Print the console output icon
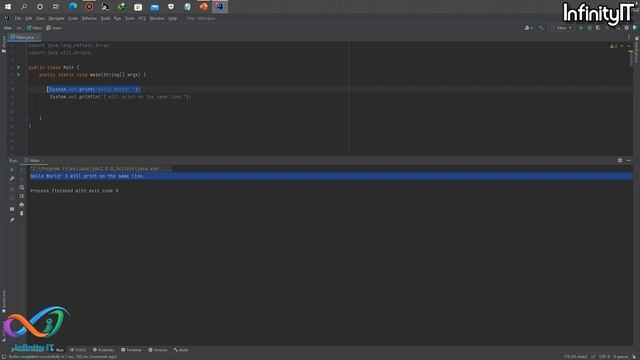This screenshot has width=640, height=360. (22, 204)
